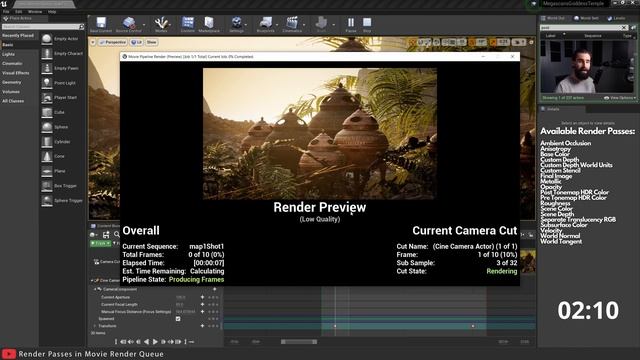Select the Recently Placed category
This screenshot has width=640, height=360.
(18, 36)
